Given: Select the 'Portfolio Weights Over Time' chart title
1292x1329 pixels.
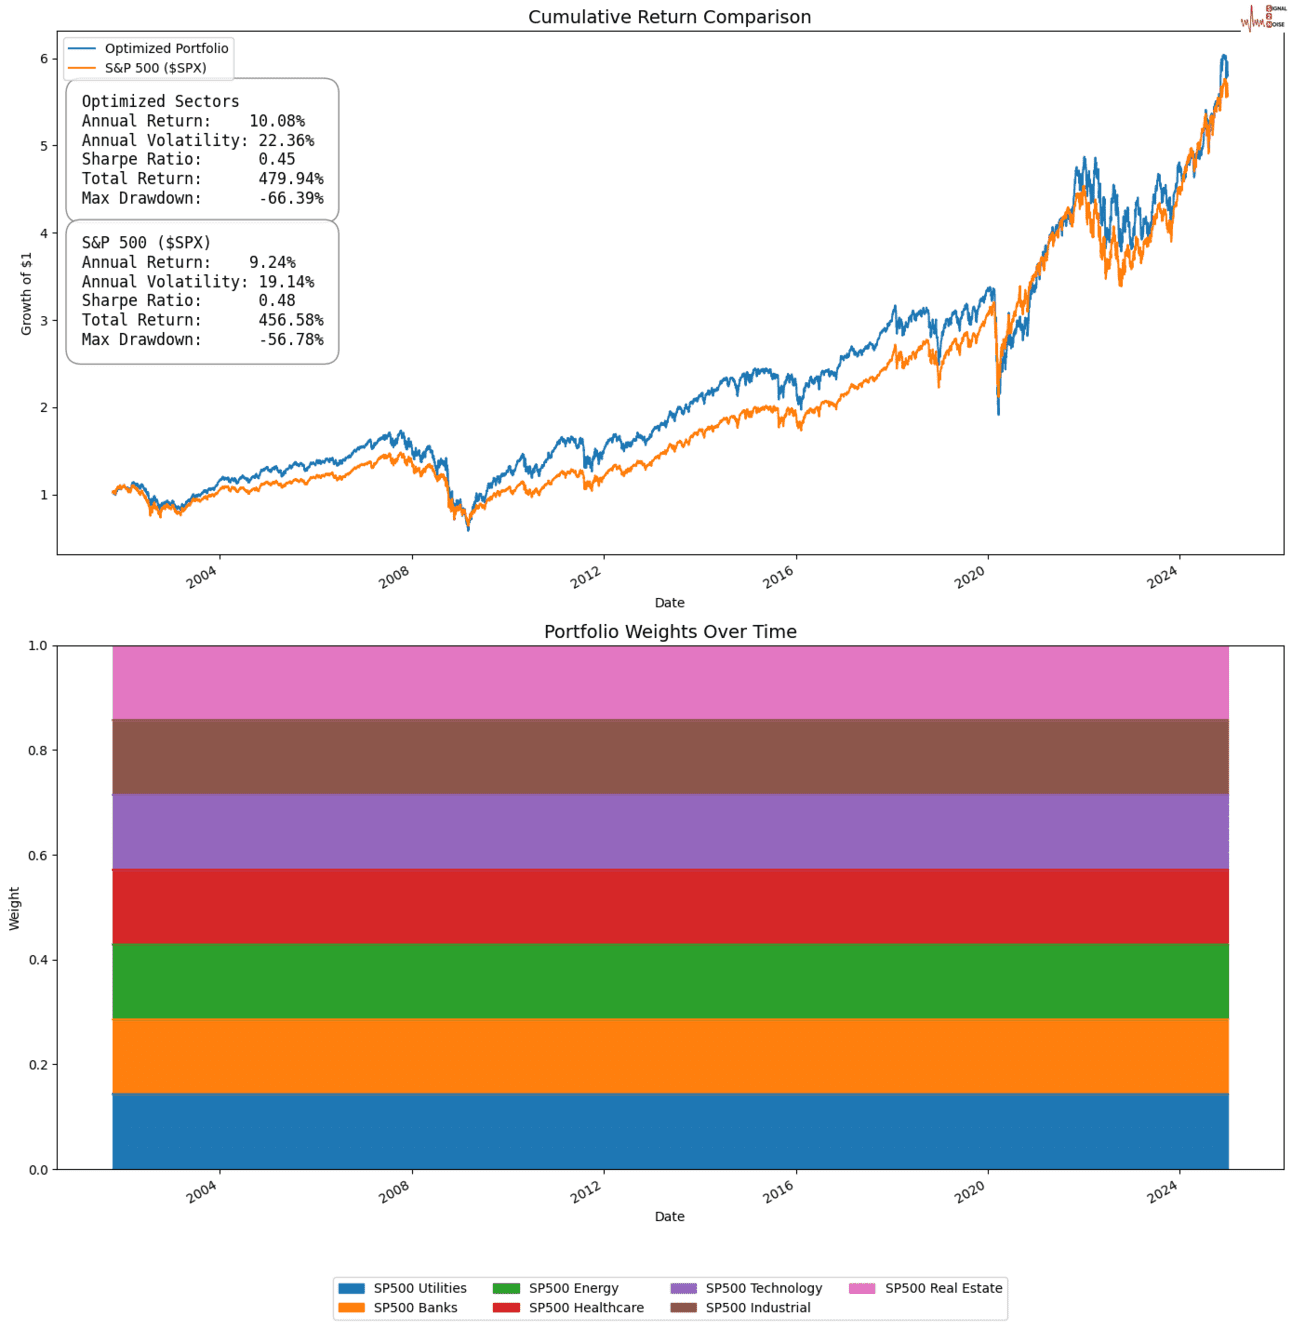Looking at the screenshot, I should point(670,631).
